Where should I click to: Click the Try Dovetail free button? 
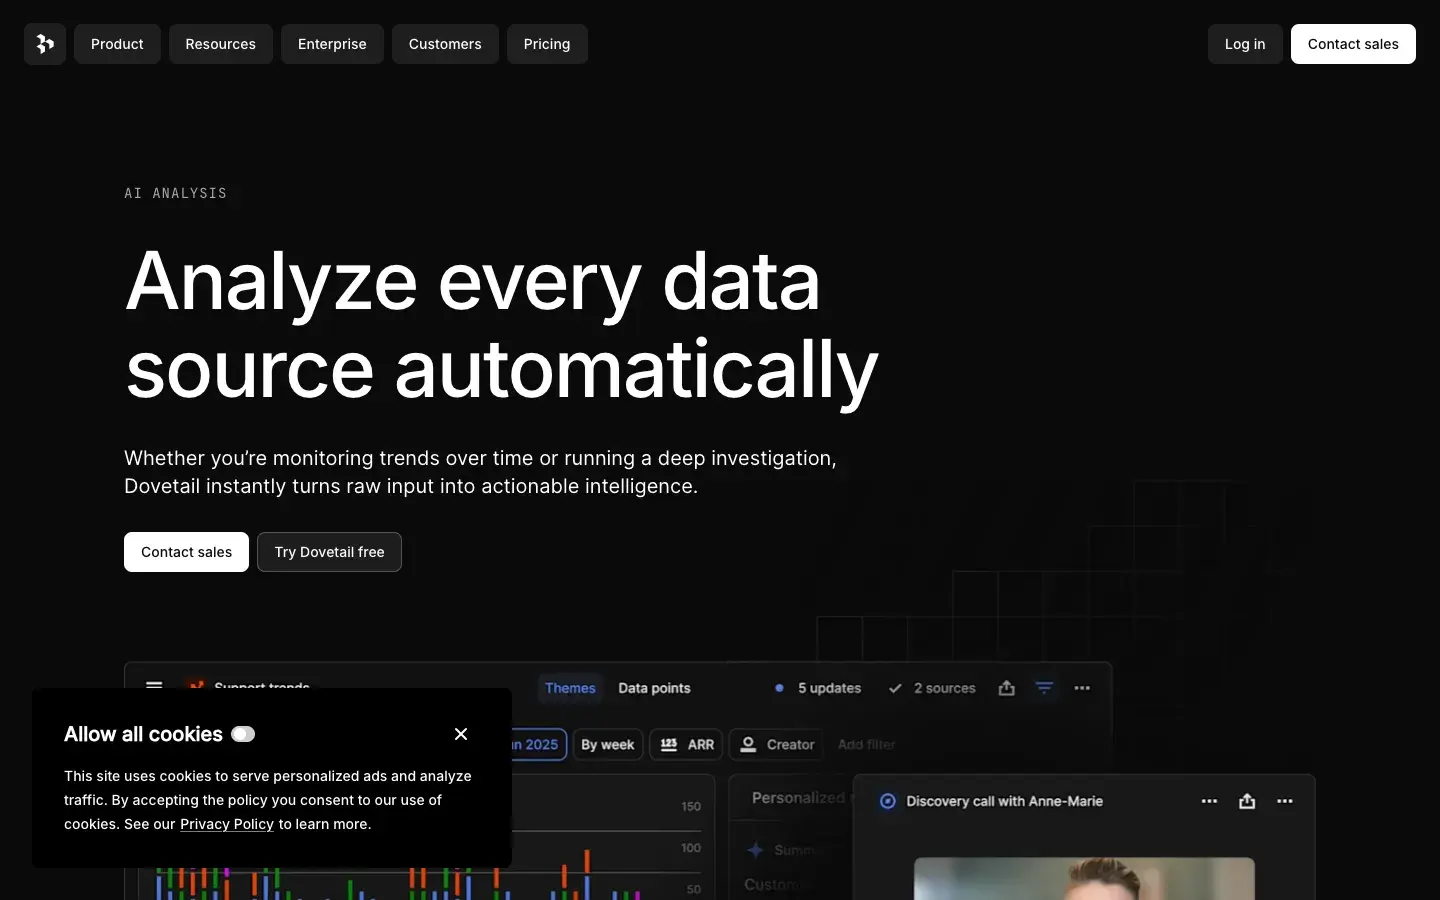pos(329,552)
